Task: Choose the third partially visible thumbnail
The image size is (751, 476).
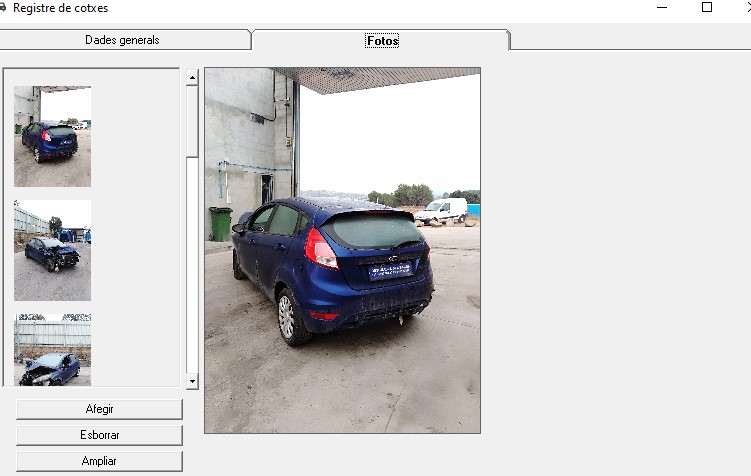Action: pyautogui.click(x=52, y=350)
